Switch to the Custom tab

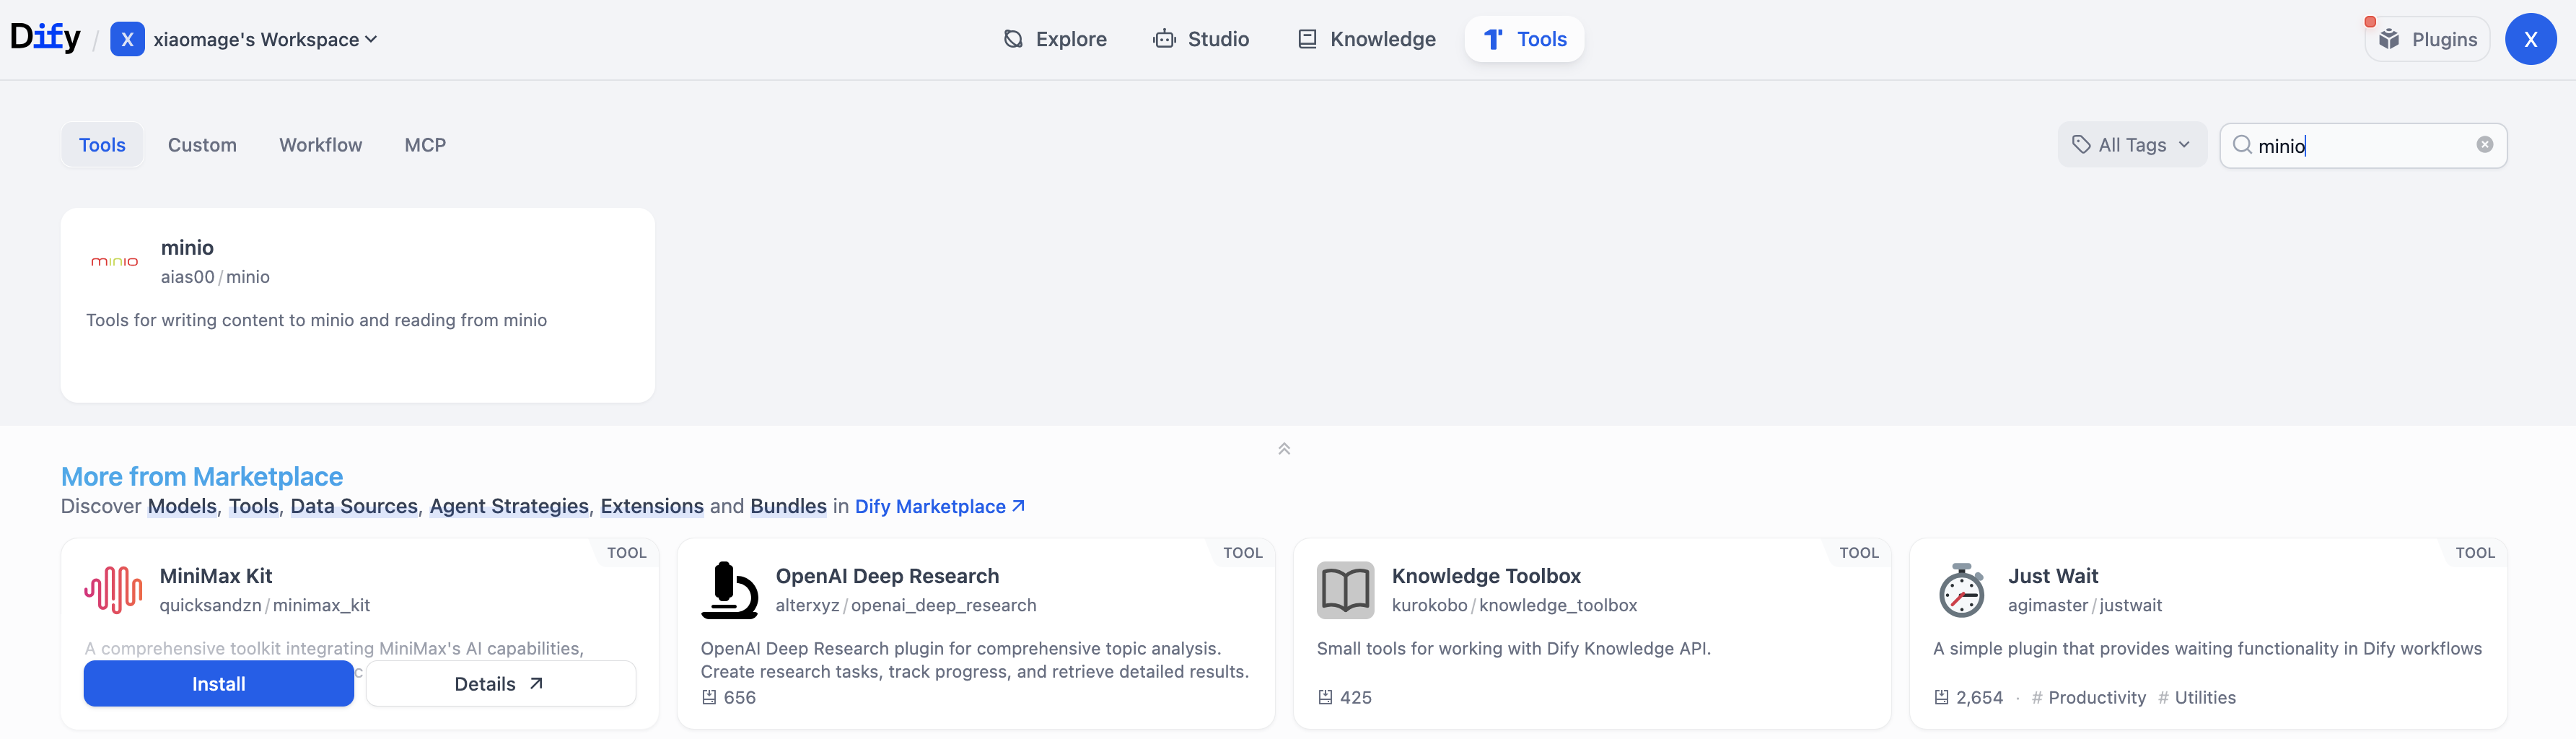tap(202, 145)
